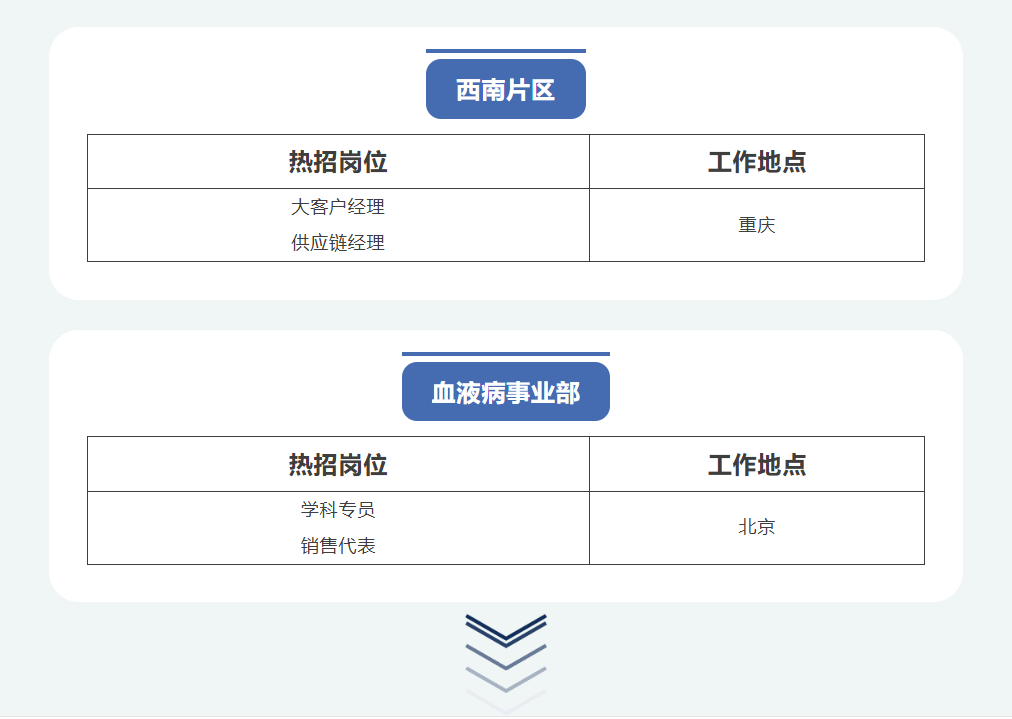The image size is (1012, 719).
Task: Click the blue line above 西南片区
Action: click(505, 50)
